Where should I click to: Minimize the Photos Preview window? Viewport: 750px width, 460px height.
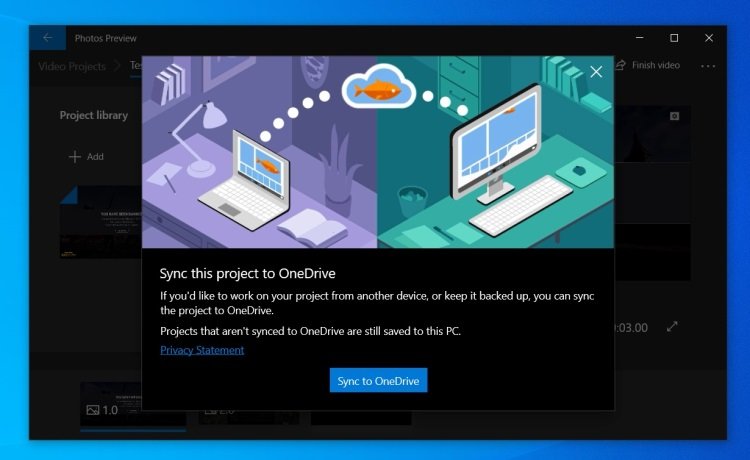click(640, 38)
